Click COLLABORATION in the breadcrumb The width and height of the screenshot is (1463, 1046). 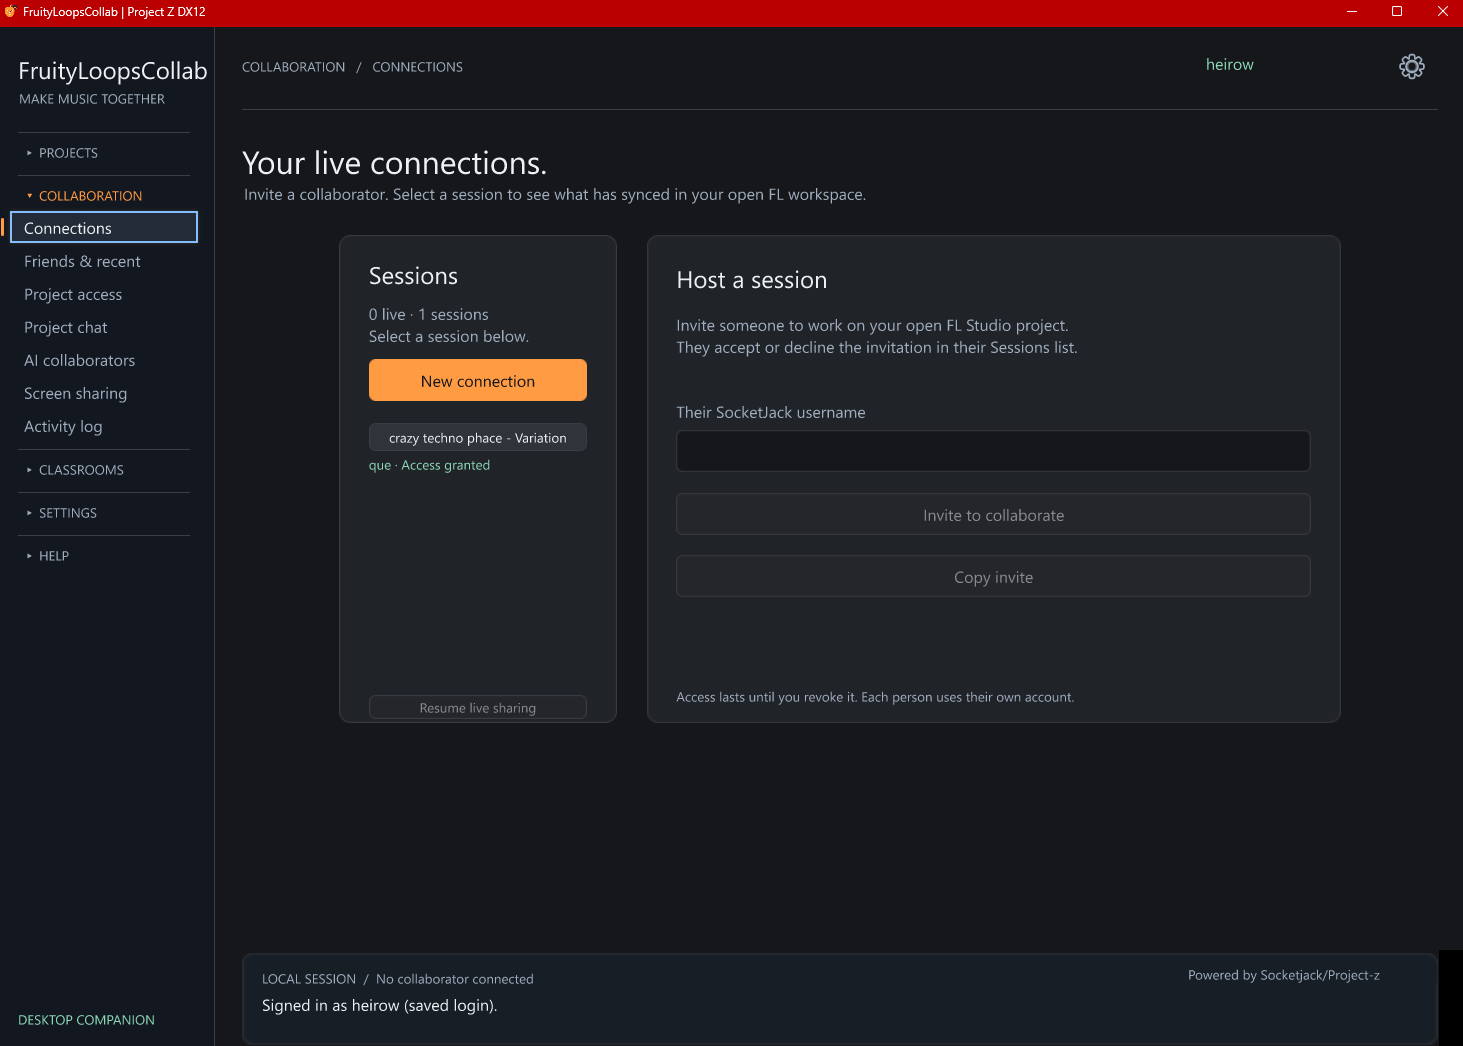[x=293, y=67]
